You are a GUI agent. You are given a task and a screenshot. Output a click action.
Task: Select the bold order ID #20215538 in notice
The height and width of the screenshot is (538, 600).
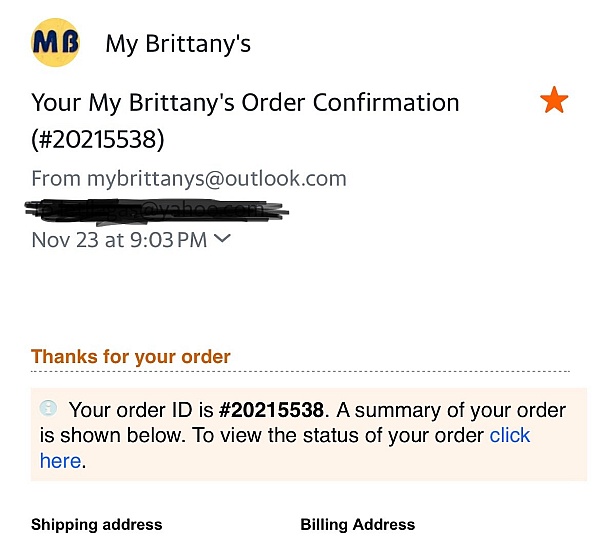coord(271,410)
